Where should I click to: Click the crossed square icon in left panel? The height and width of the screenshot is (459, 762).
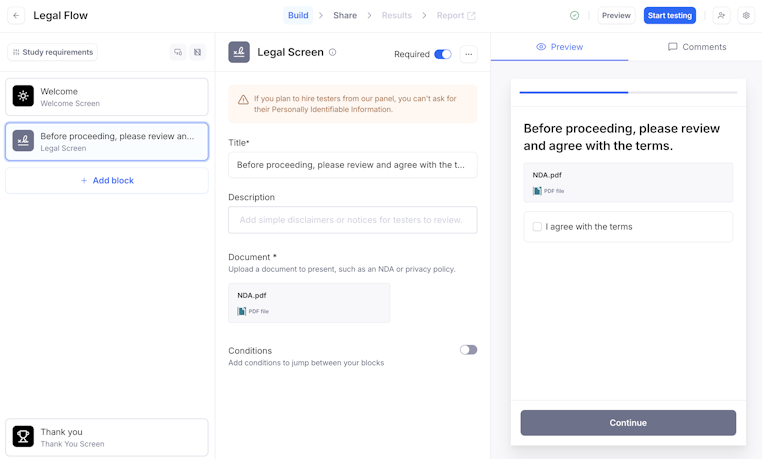197,52
